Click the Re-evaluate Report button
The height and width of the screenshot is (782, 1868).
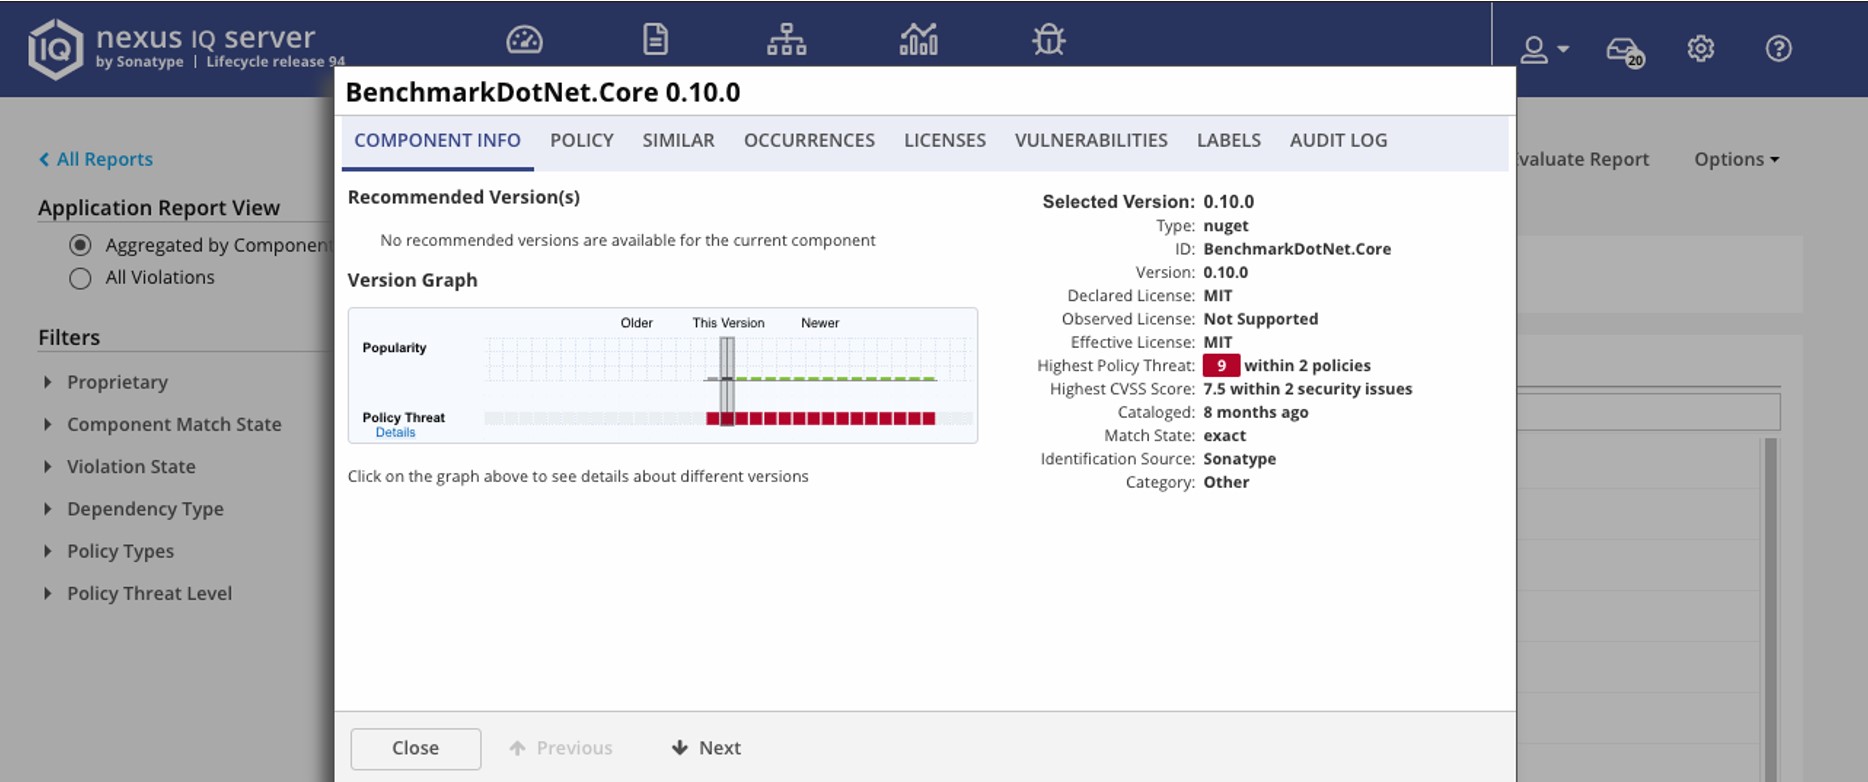point(1583,159)
